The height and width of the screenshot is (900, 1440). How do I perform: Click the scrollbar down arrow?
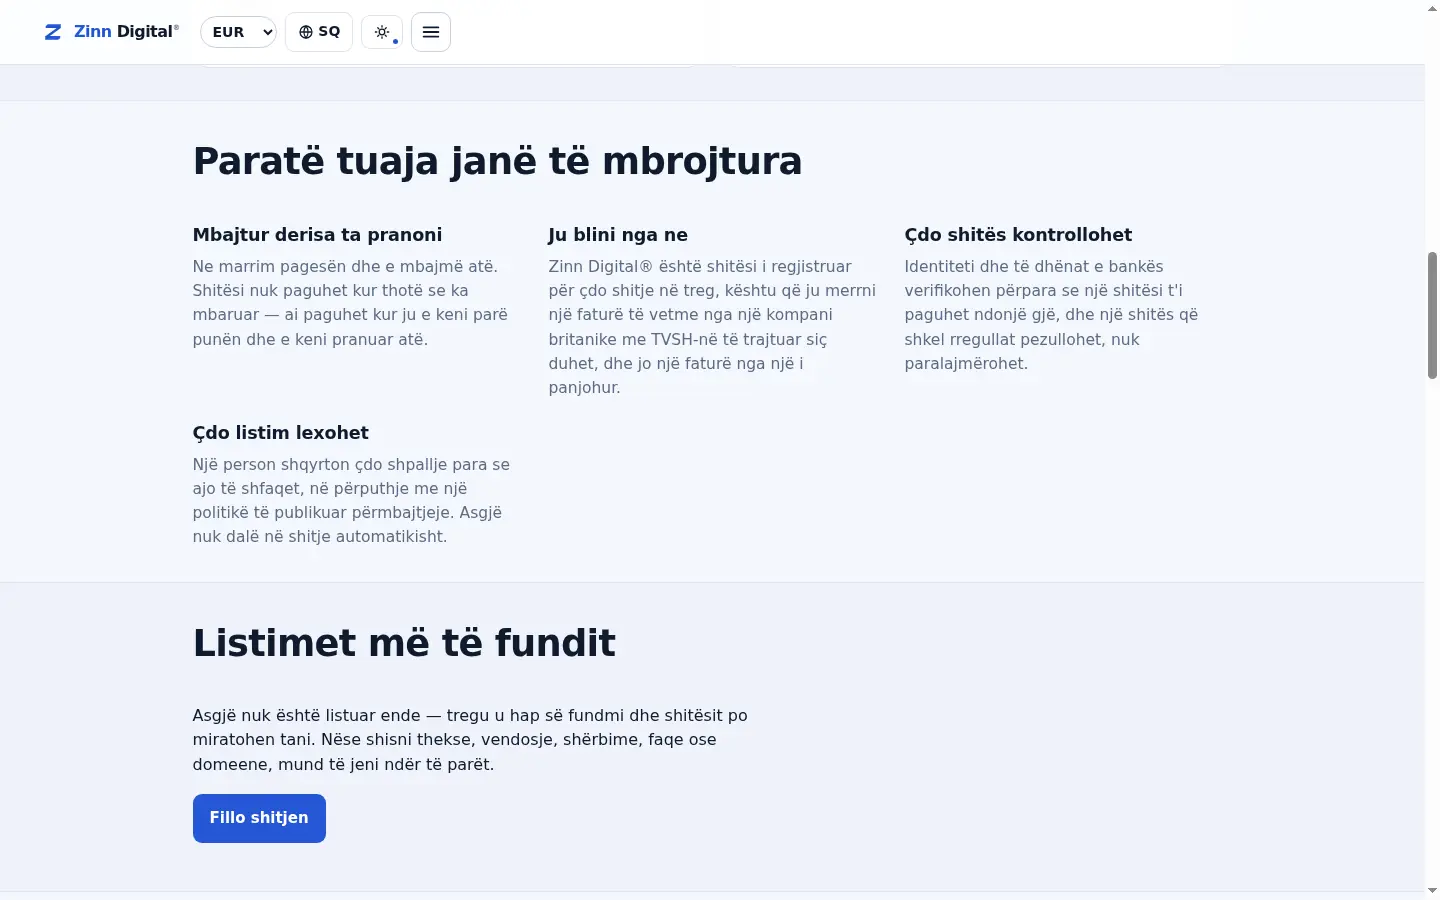tap(1432, 890)
